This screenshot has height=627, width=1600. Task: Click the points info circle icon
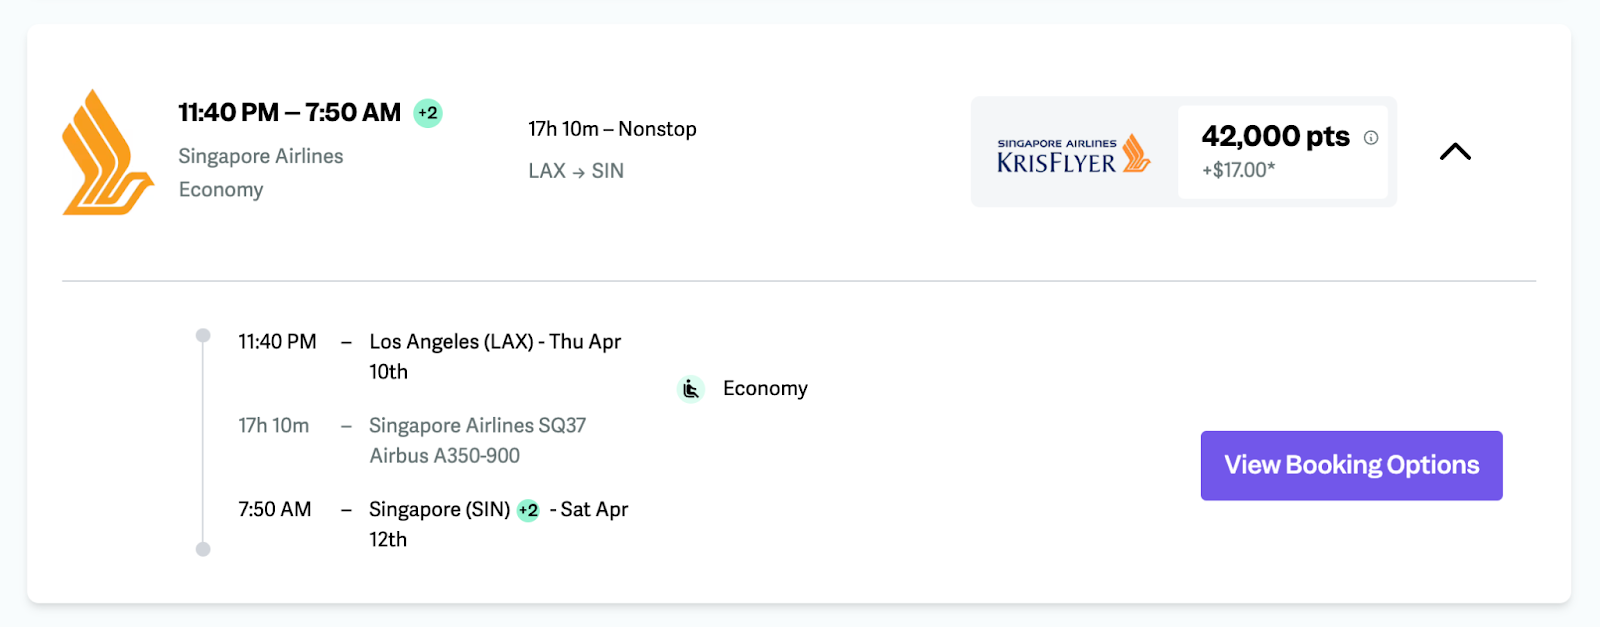tap(1371, 138)
